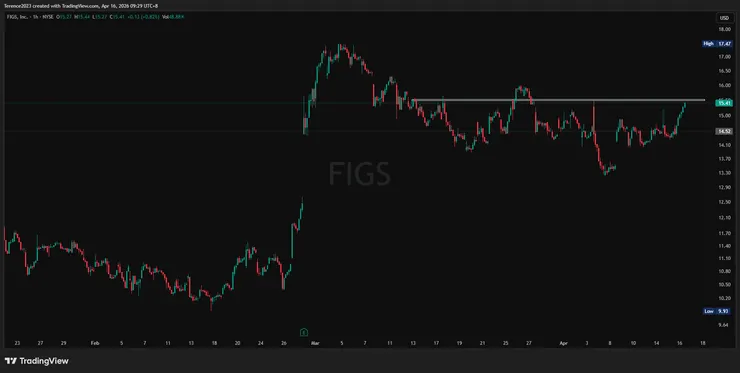
Task: Click the 11.40 price axis label
Action: (x=724, y=246)
